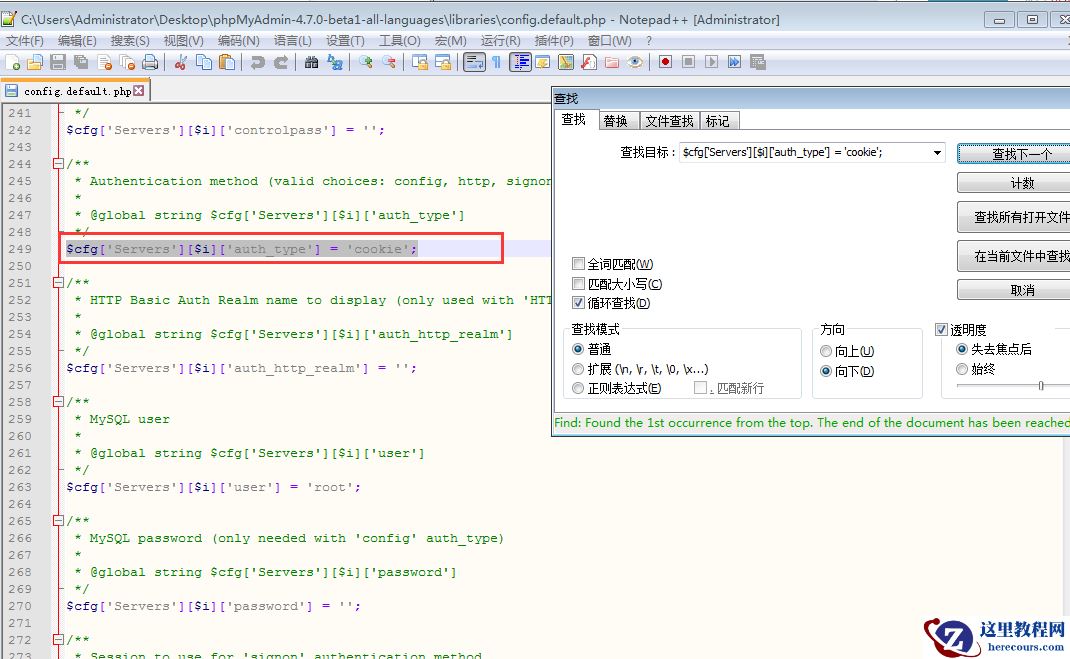This screenshot has width=1070, height=659.
Task: Click the Cut scissors icon
Action: 181,62
